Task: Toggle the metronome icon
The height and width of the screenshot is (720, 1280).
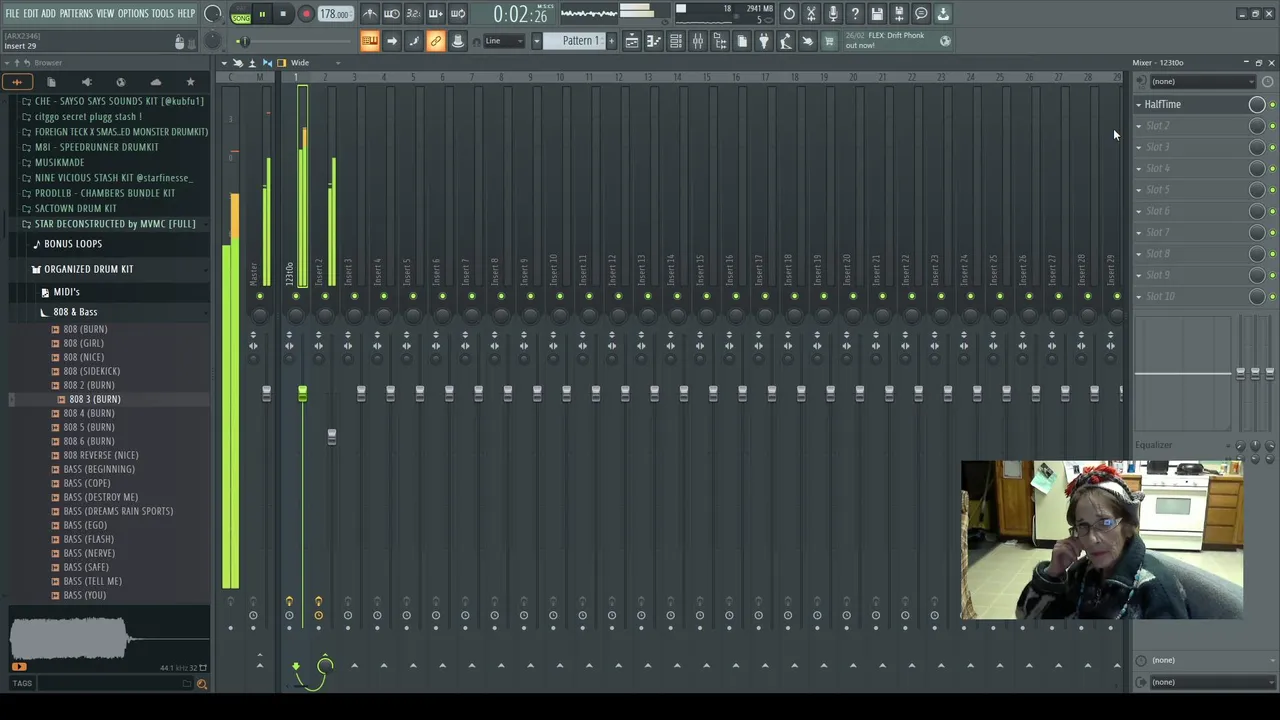Action: [x=370, y=14]
